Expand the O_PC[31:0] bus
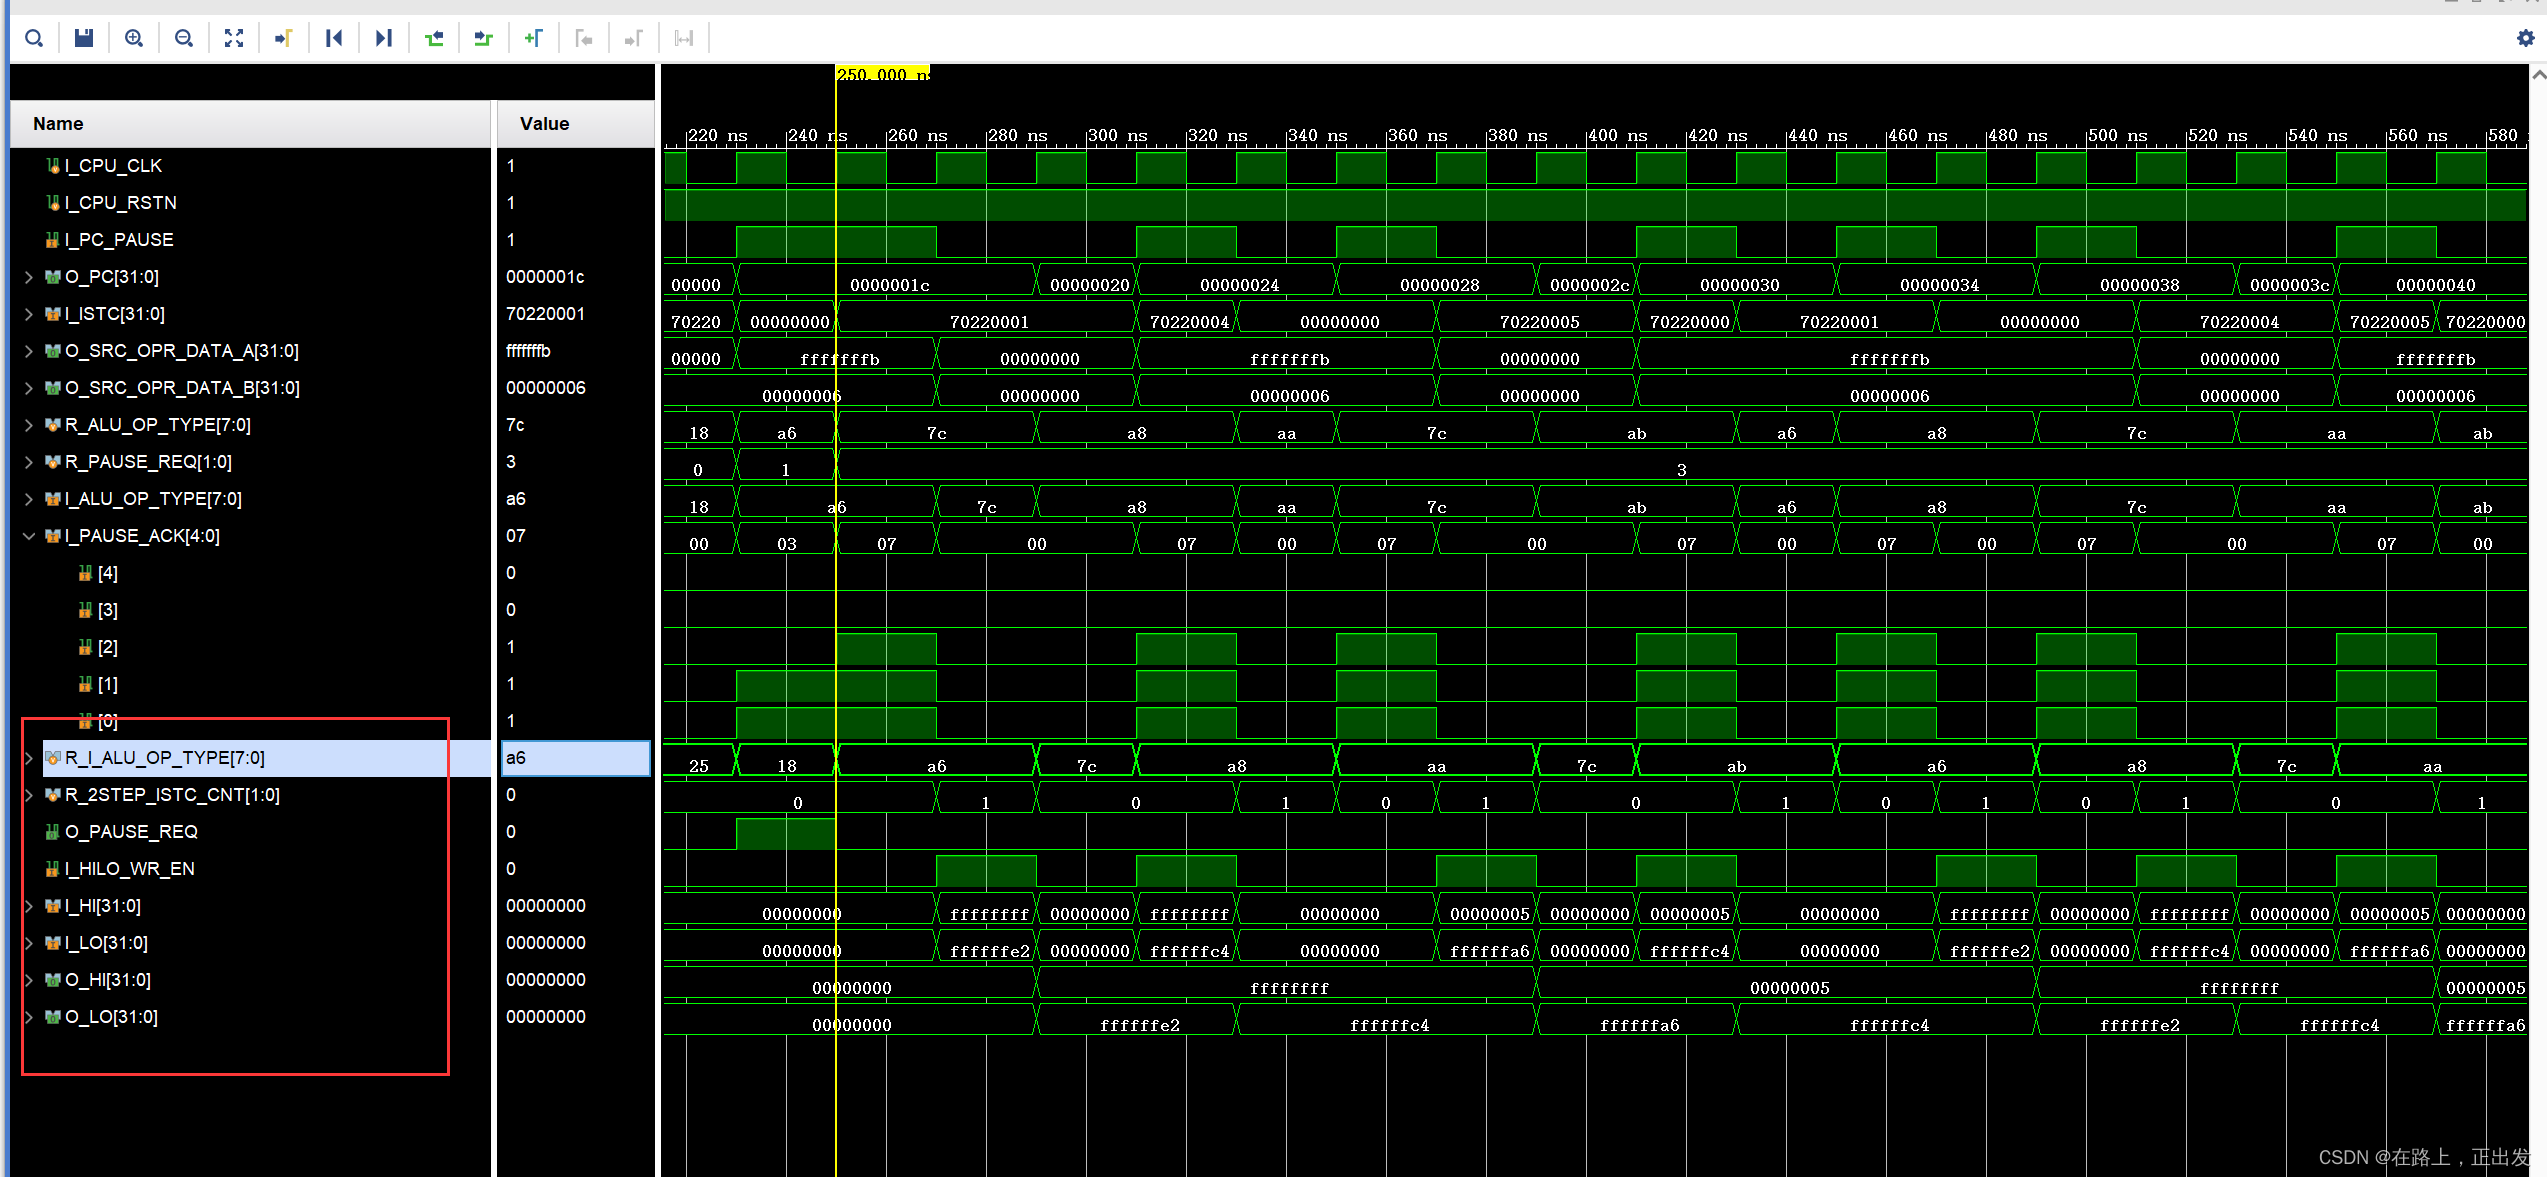This screenshot has width=2547, height=1177. coord(29,277)
